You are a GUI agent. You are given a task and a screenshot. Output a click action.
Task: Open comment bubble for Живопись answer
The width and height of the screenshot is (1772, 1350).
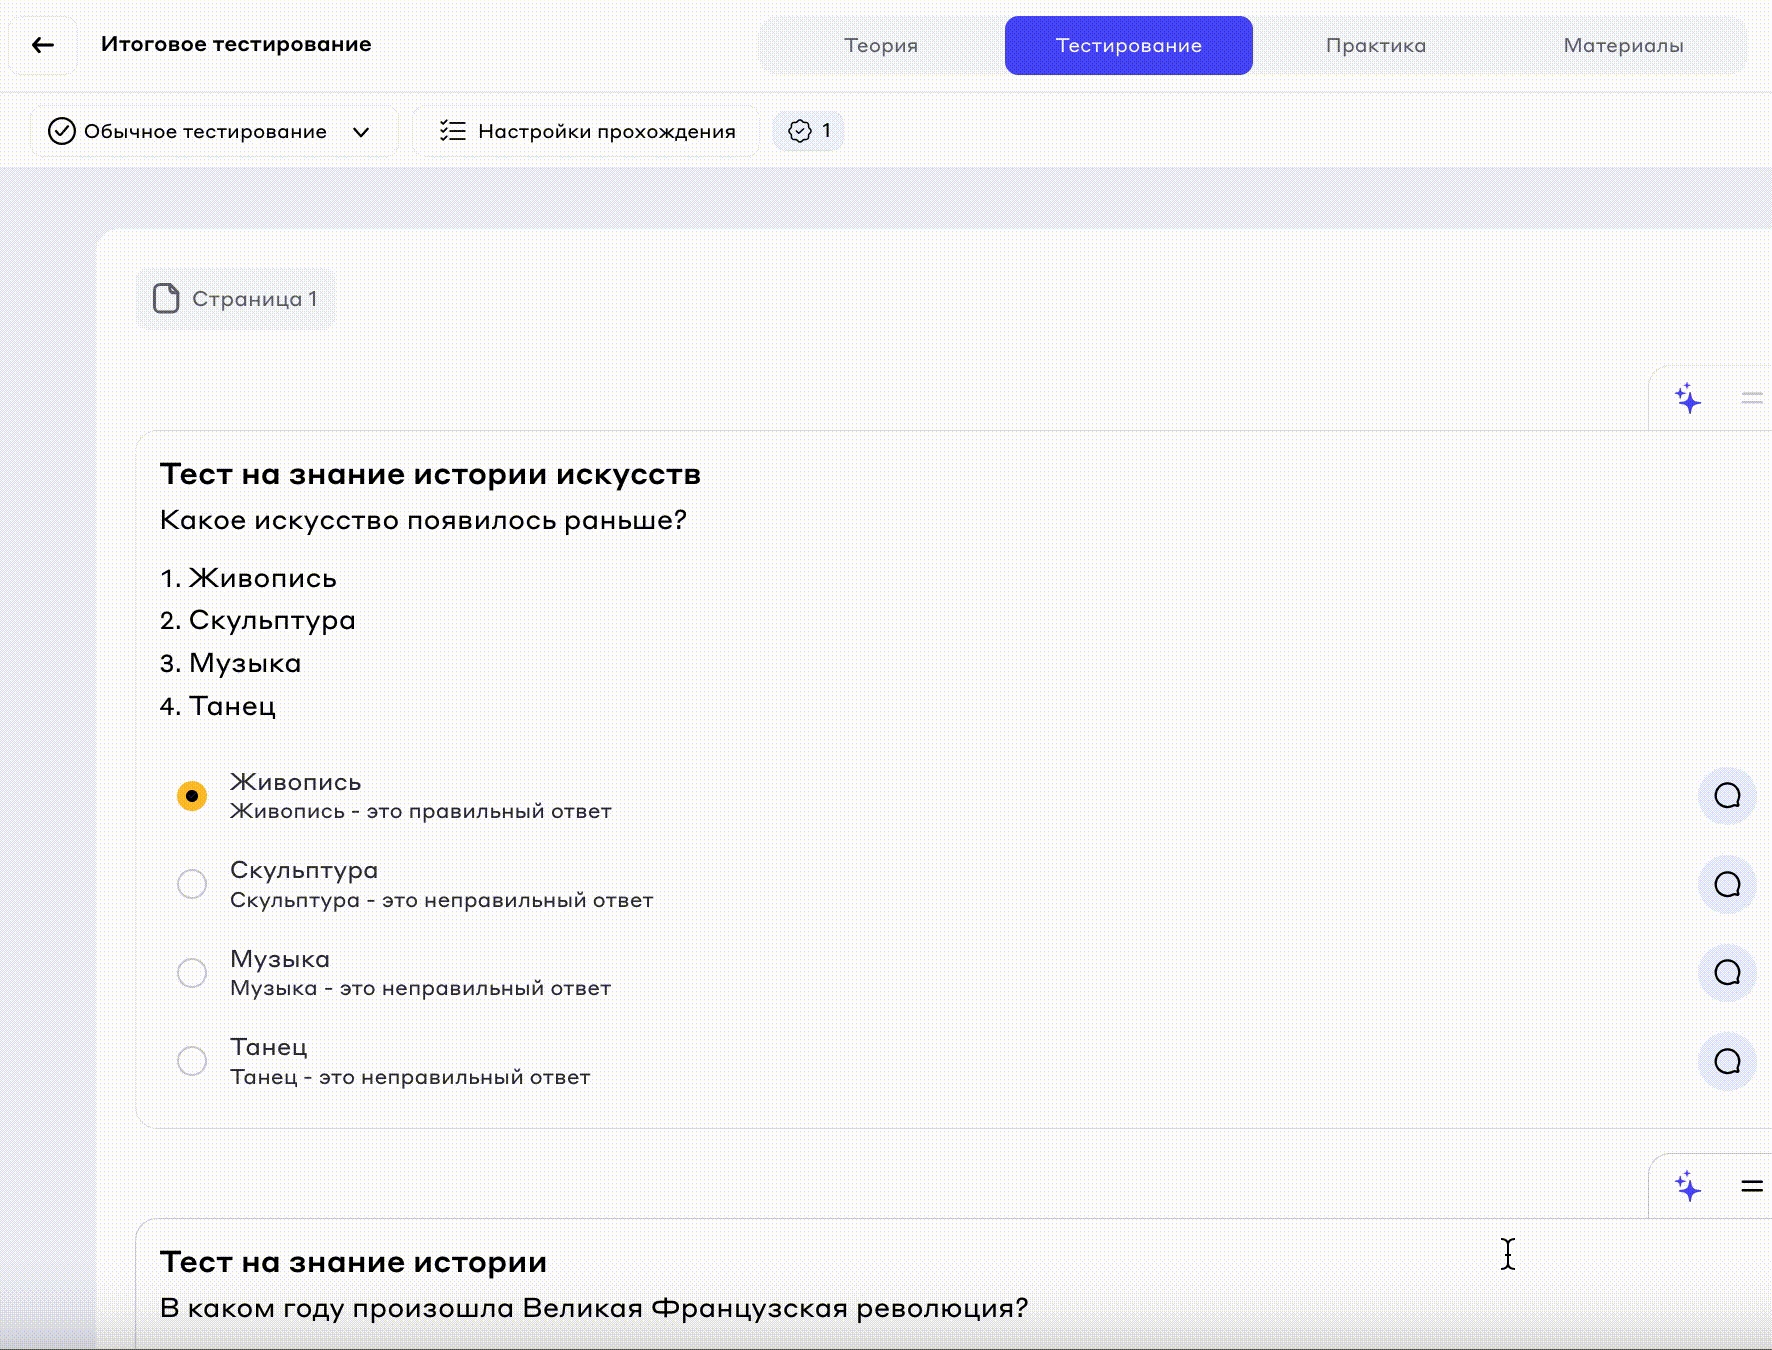tap(1727, 796)
